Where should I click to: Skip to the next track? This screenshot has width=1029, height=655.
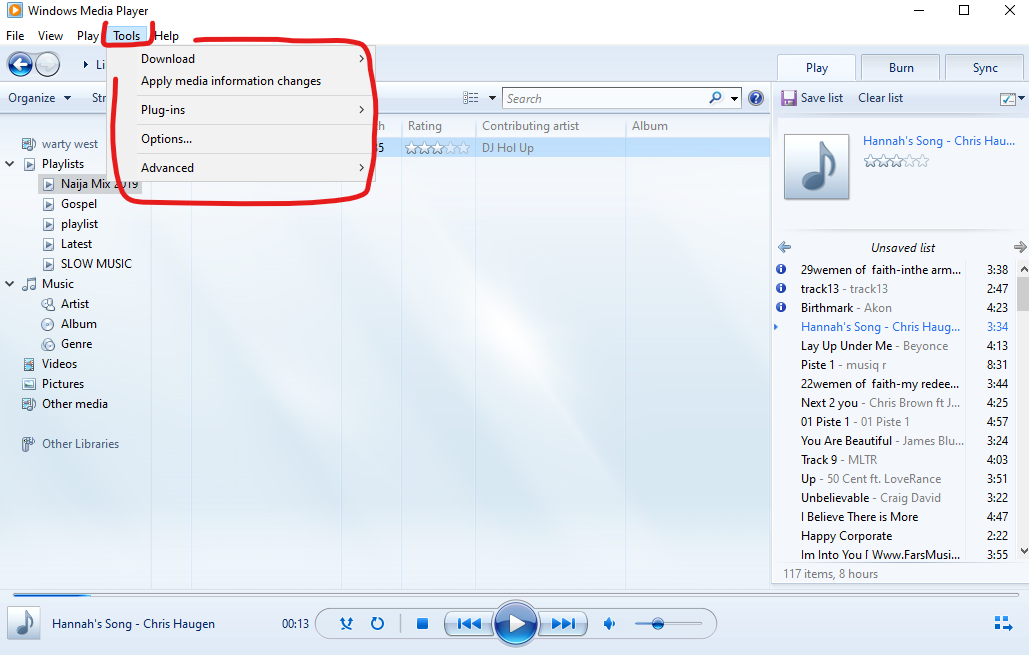[x=562, y=623]
